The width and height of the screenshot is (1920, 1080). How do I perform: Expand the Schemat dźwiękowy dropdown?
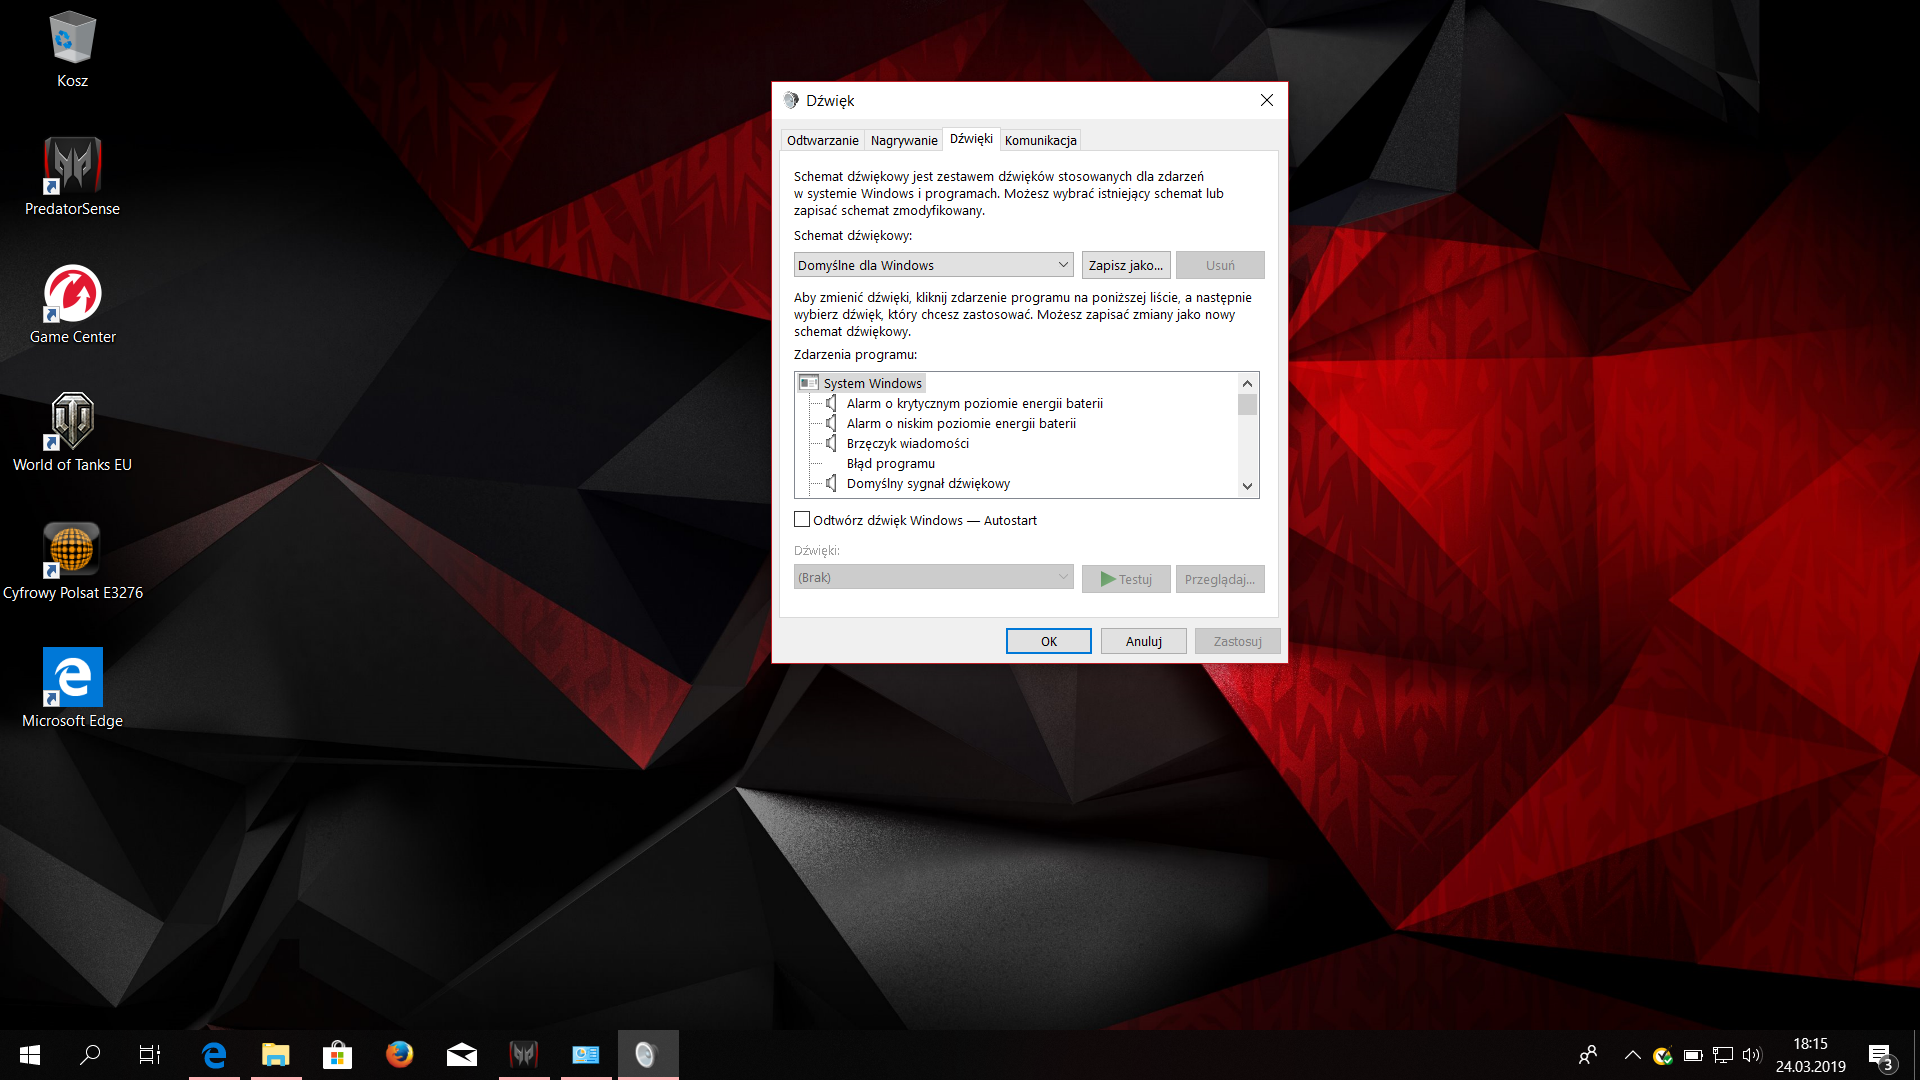pos(933,265)
